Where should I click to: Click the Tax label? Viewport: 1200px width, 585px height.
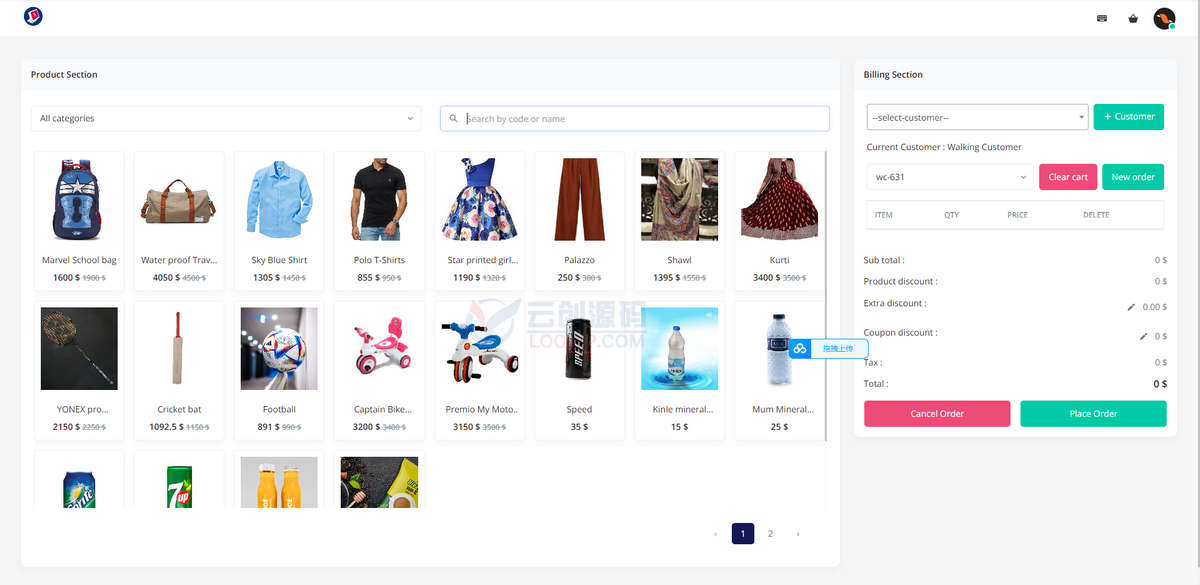(873, 363)
